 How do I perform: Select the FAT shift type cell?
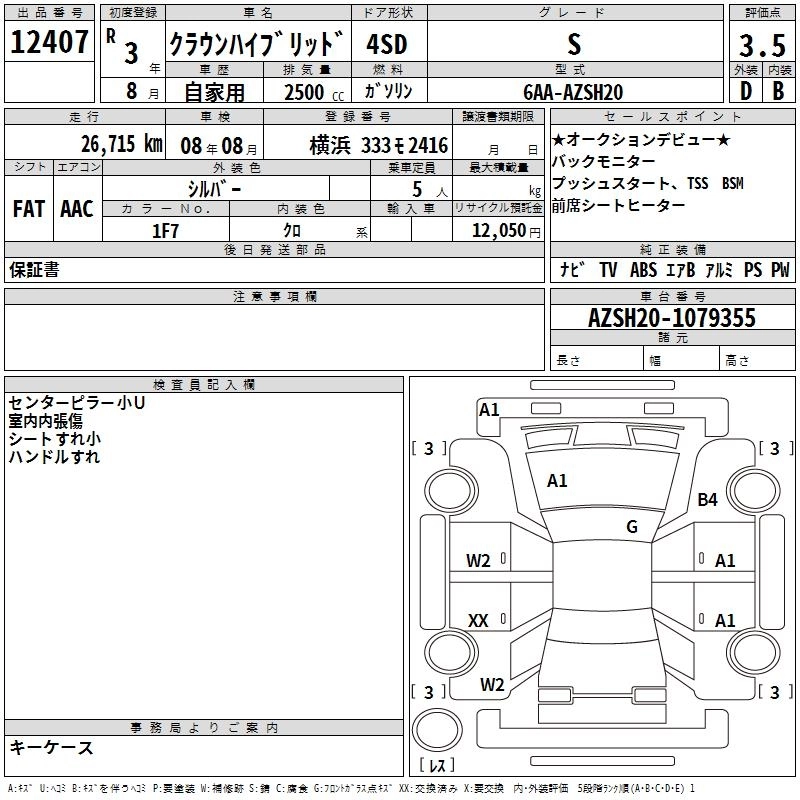point(28,208)
